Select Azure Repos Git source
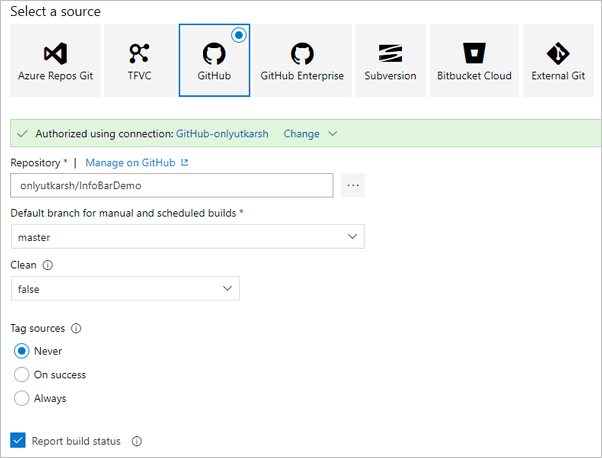This screenshot has width=602, height=458. point(55,61)
